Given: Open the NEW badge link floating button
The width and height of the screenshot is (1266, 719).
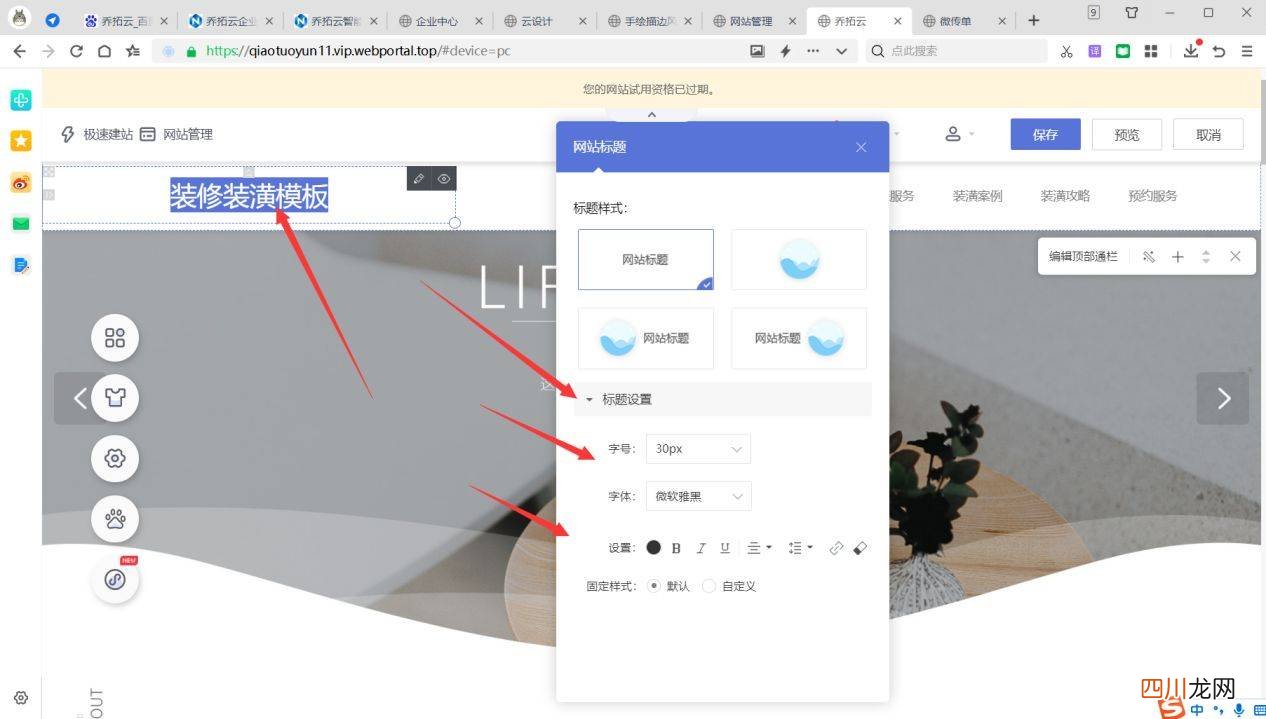Looking at the screenshot, I should pyautogui.click(x=115, y=580).
